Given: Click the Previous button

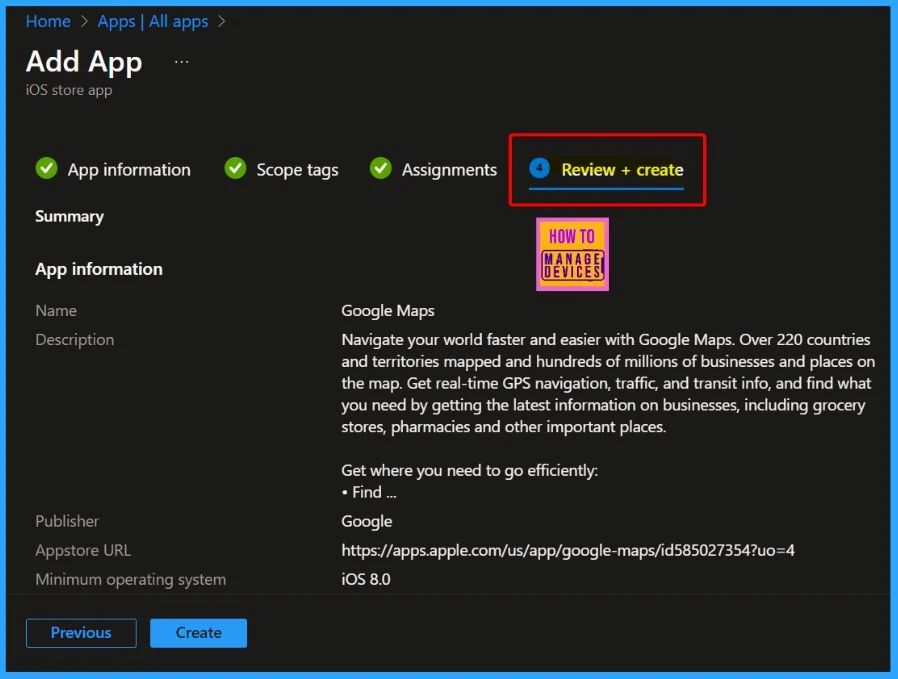Looking at the screenshot, I should tap(81, 633).
